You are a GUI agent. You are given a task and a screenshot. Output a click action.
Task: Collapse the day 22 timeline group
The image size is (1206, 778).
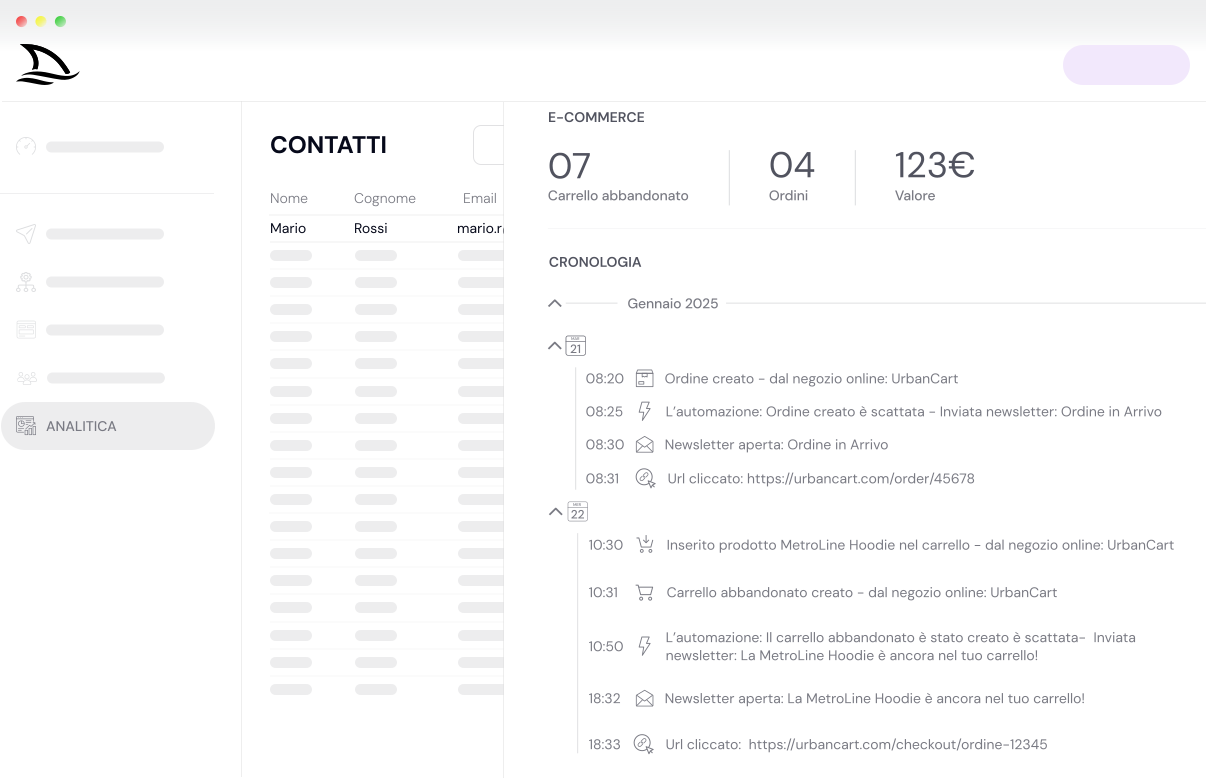[556, 512]
